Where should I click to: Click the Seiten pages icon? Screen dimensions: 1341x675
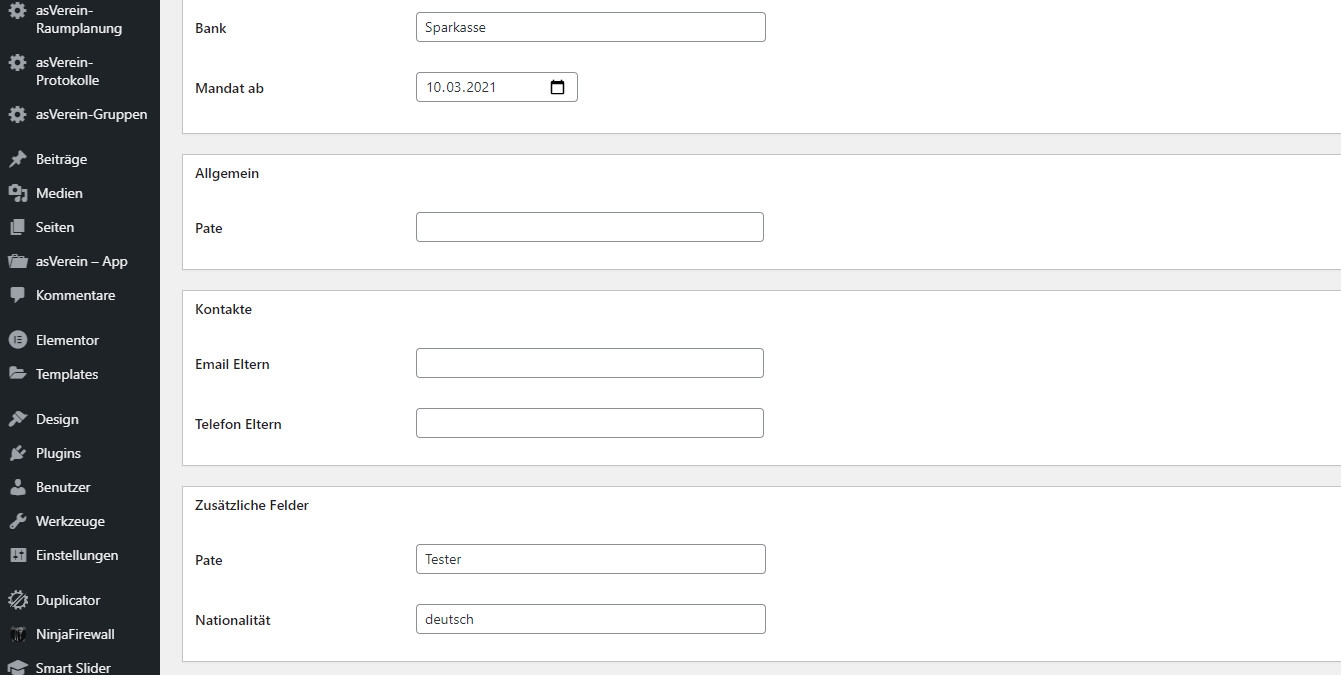(x=17, y=227)
